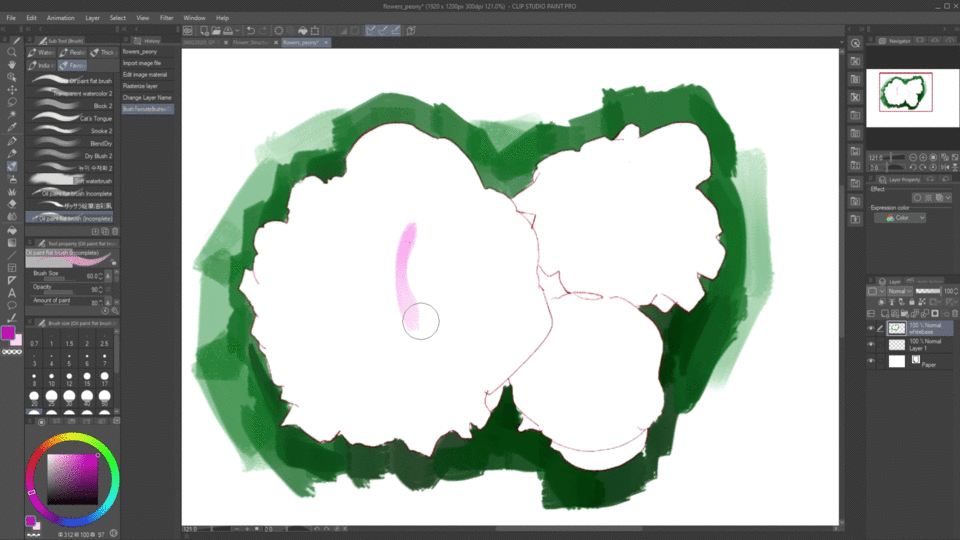Select the Eyedropper tool
This screenshot has width=960, height=540.
pyautogui.click(x=12, y=127)
